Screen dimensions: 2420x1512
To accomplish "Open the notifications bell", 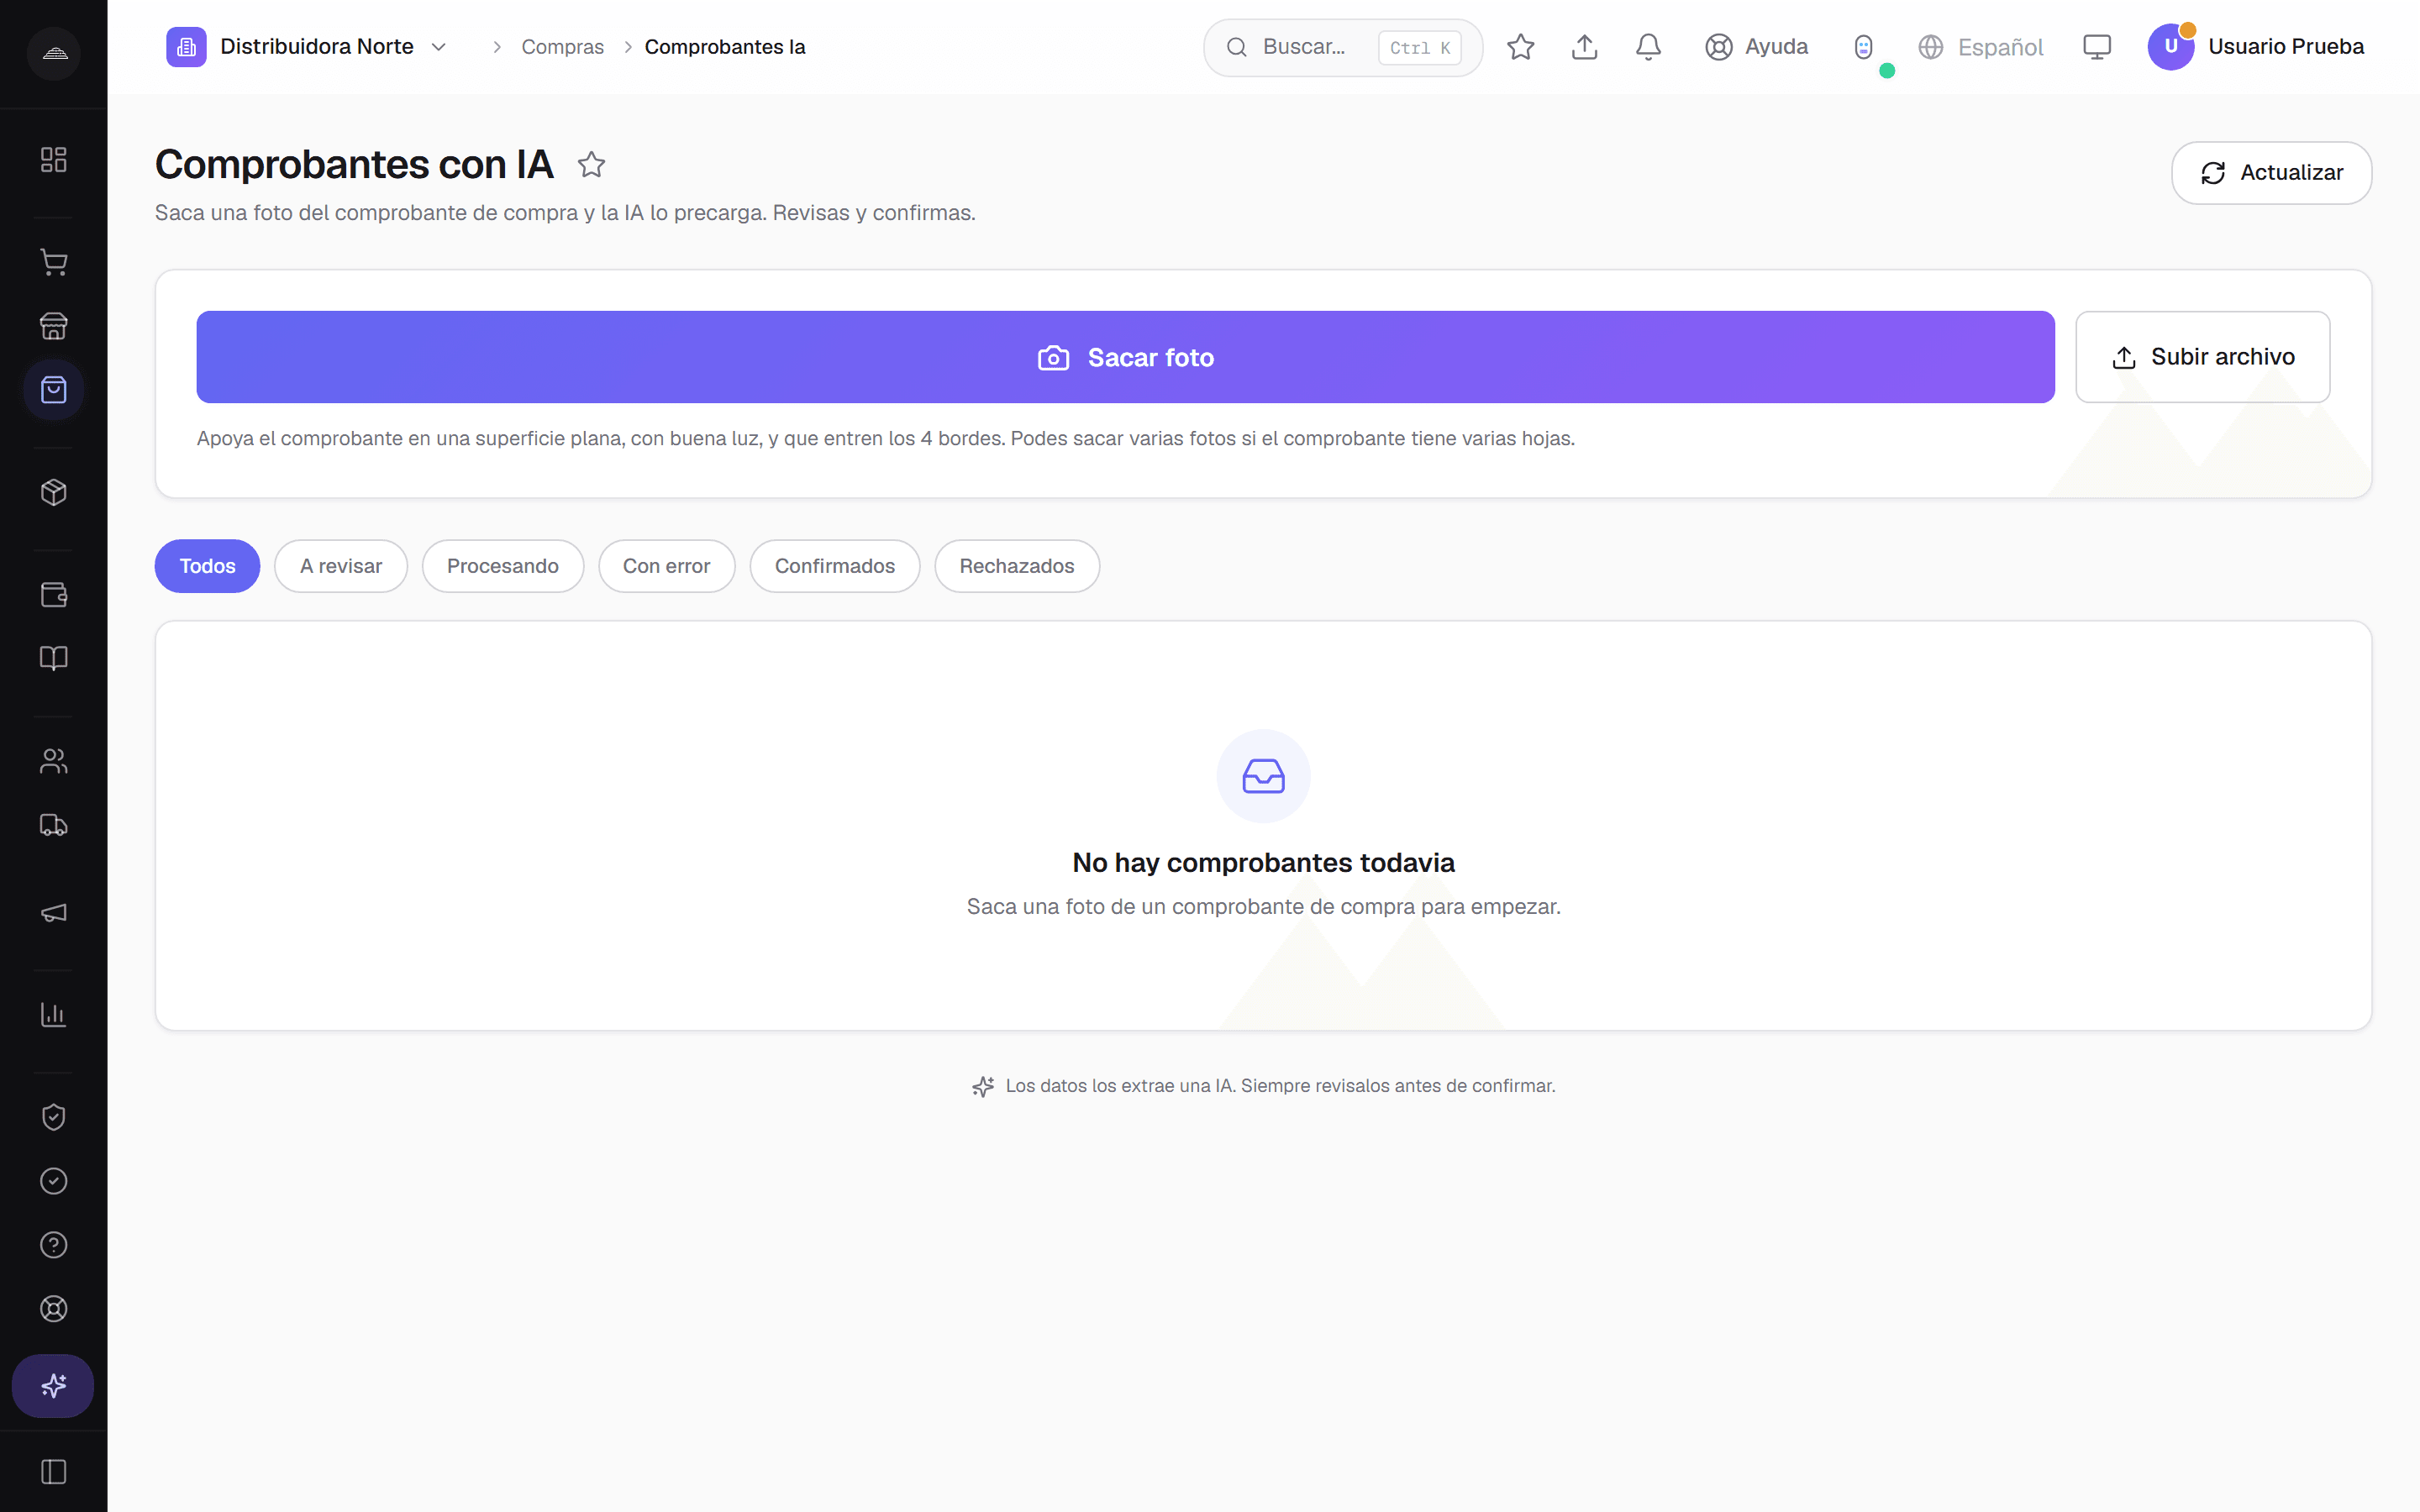I will [1648, 47].
